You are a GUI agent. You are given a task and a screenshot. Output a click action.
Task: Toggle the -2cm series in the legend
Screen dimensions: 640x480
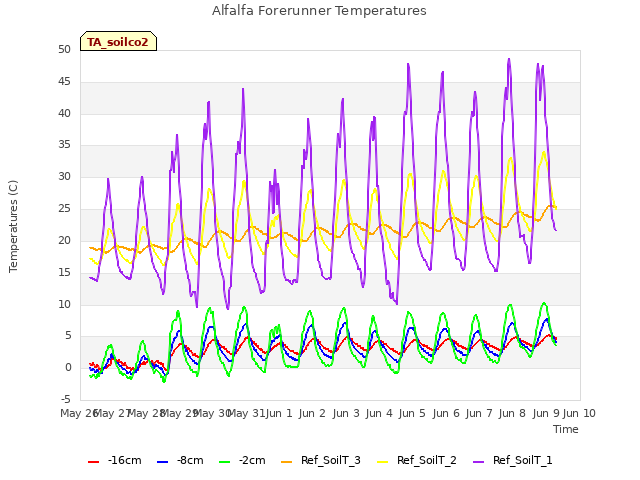[242, 460]
